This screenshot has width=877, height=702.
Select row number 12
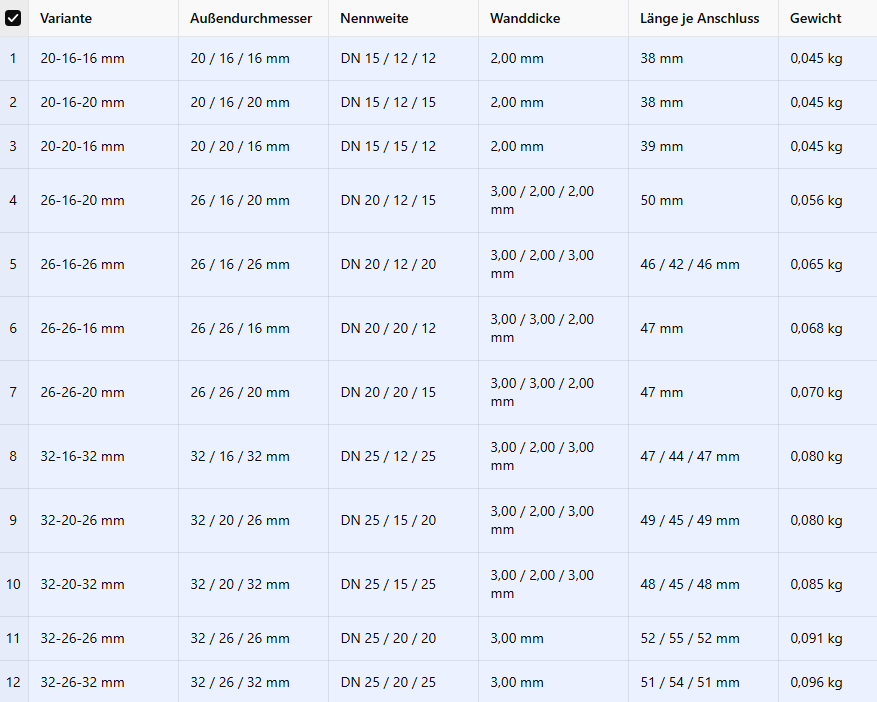pos(13,682)
